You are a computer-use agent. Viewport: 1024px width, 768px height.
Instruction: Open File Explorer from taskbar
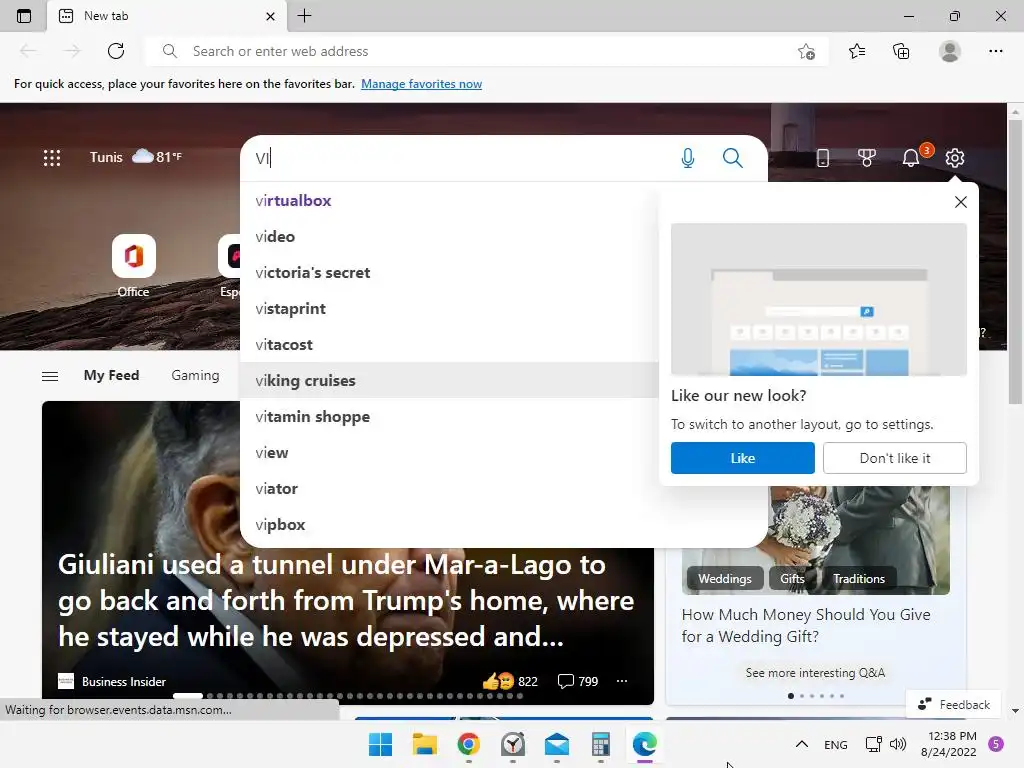pyautogui.click(x=424, y=744)
